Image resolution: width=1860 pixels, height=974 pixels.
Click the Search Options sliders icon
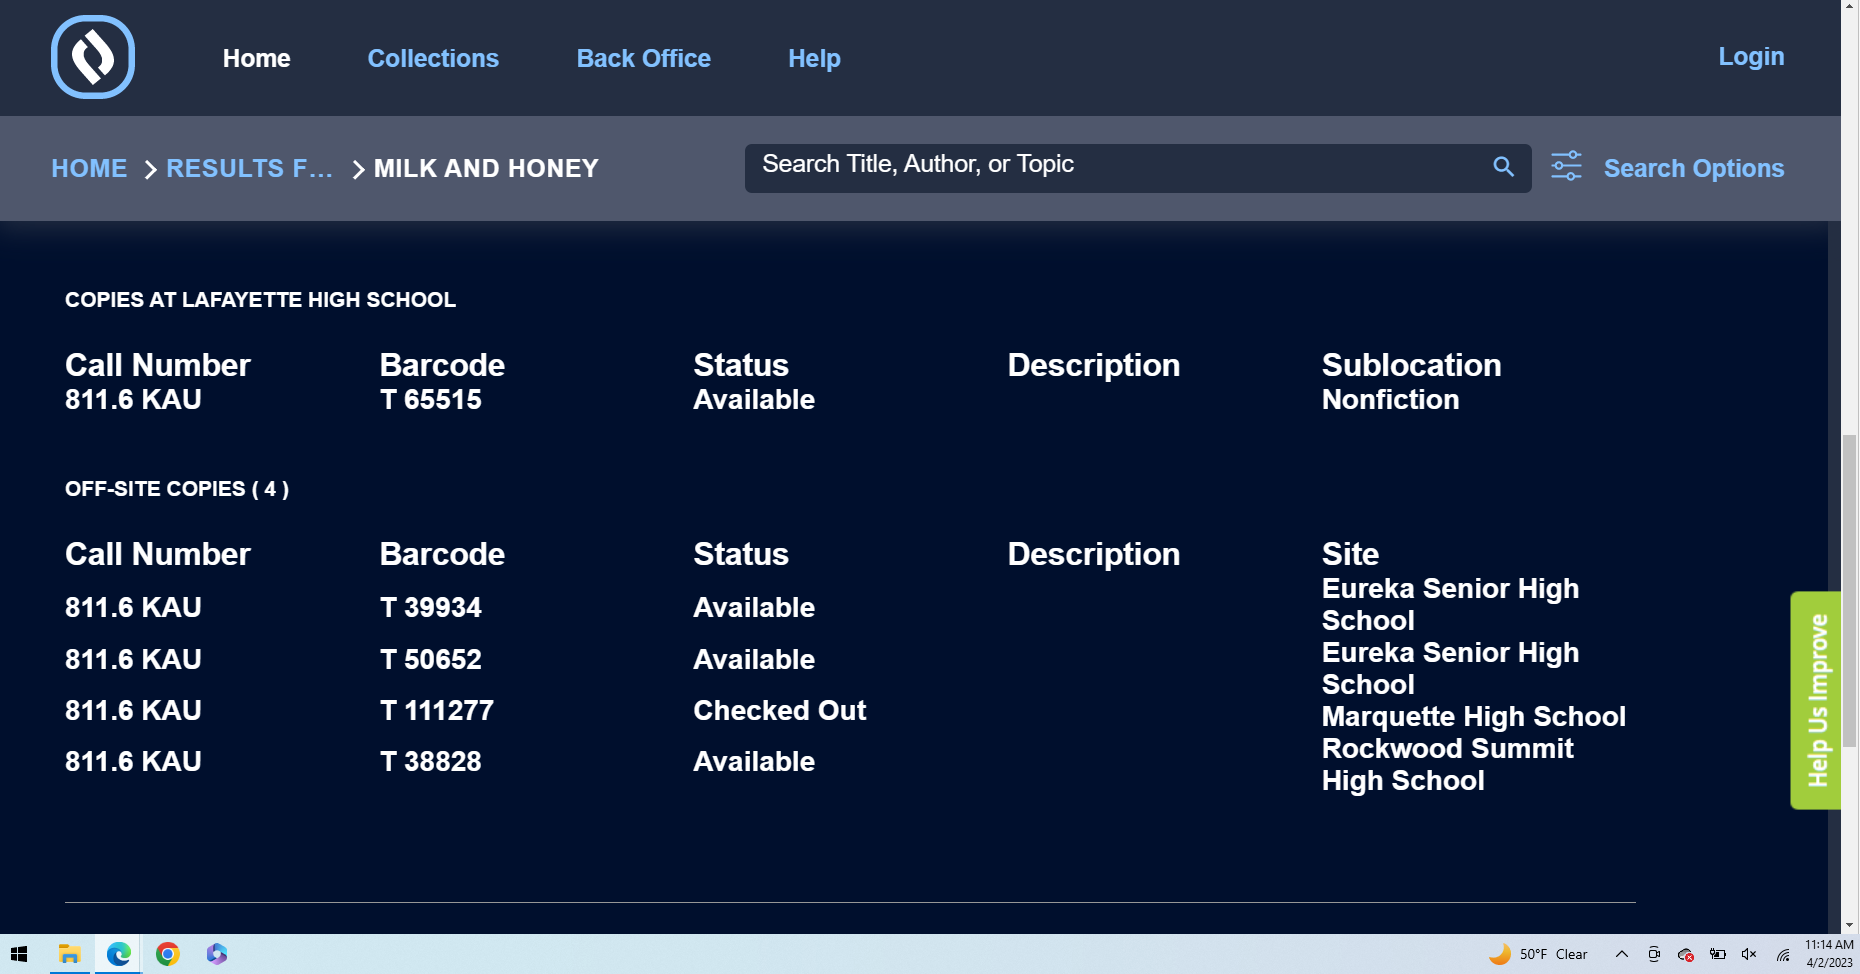[x=1566, y=167]
